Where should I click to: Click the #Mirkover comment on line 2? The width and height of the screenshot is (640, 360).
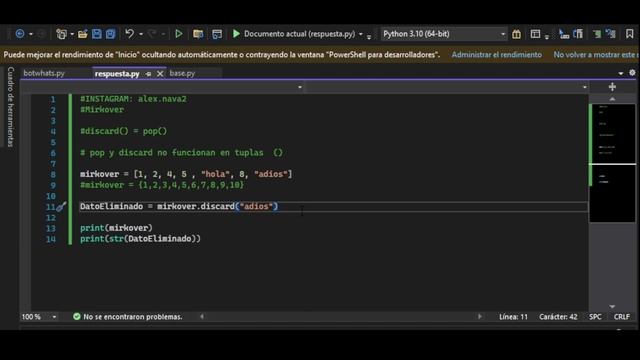click(x=102, y=110)
